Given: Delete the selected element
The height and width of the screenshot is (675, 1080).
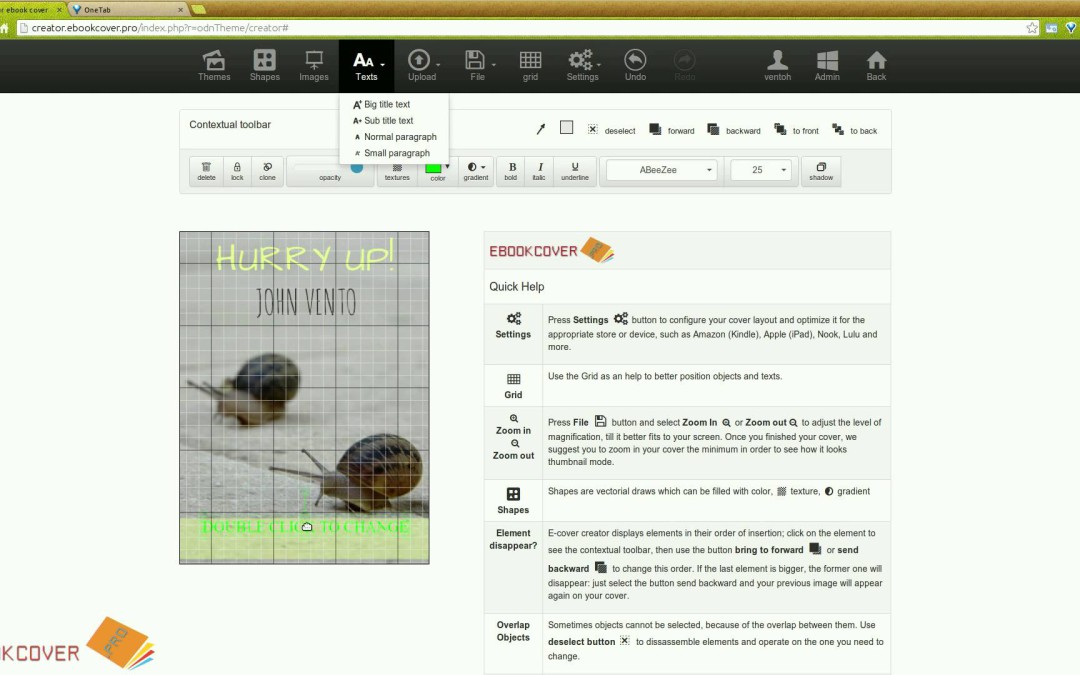Looking at the screenshot, I should [x=206, y=171].
